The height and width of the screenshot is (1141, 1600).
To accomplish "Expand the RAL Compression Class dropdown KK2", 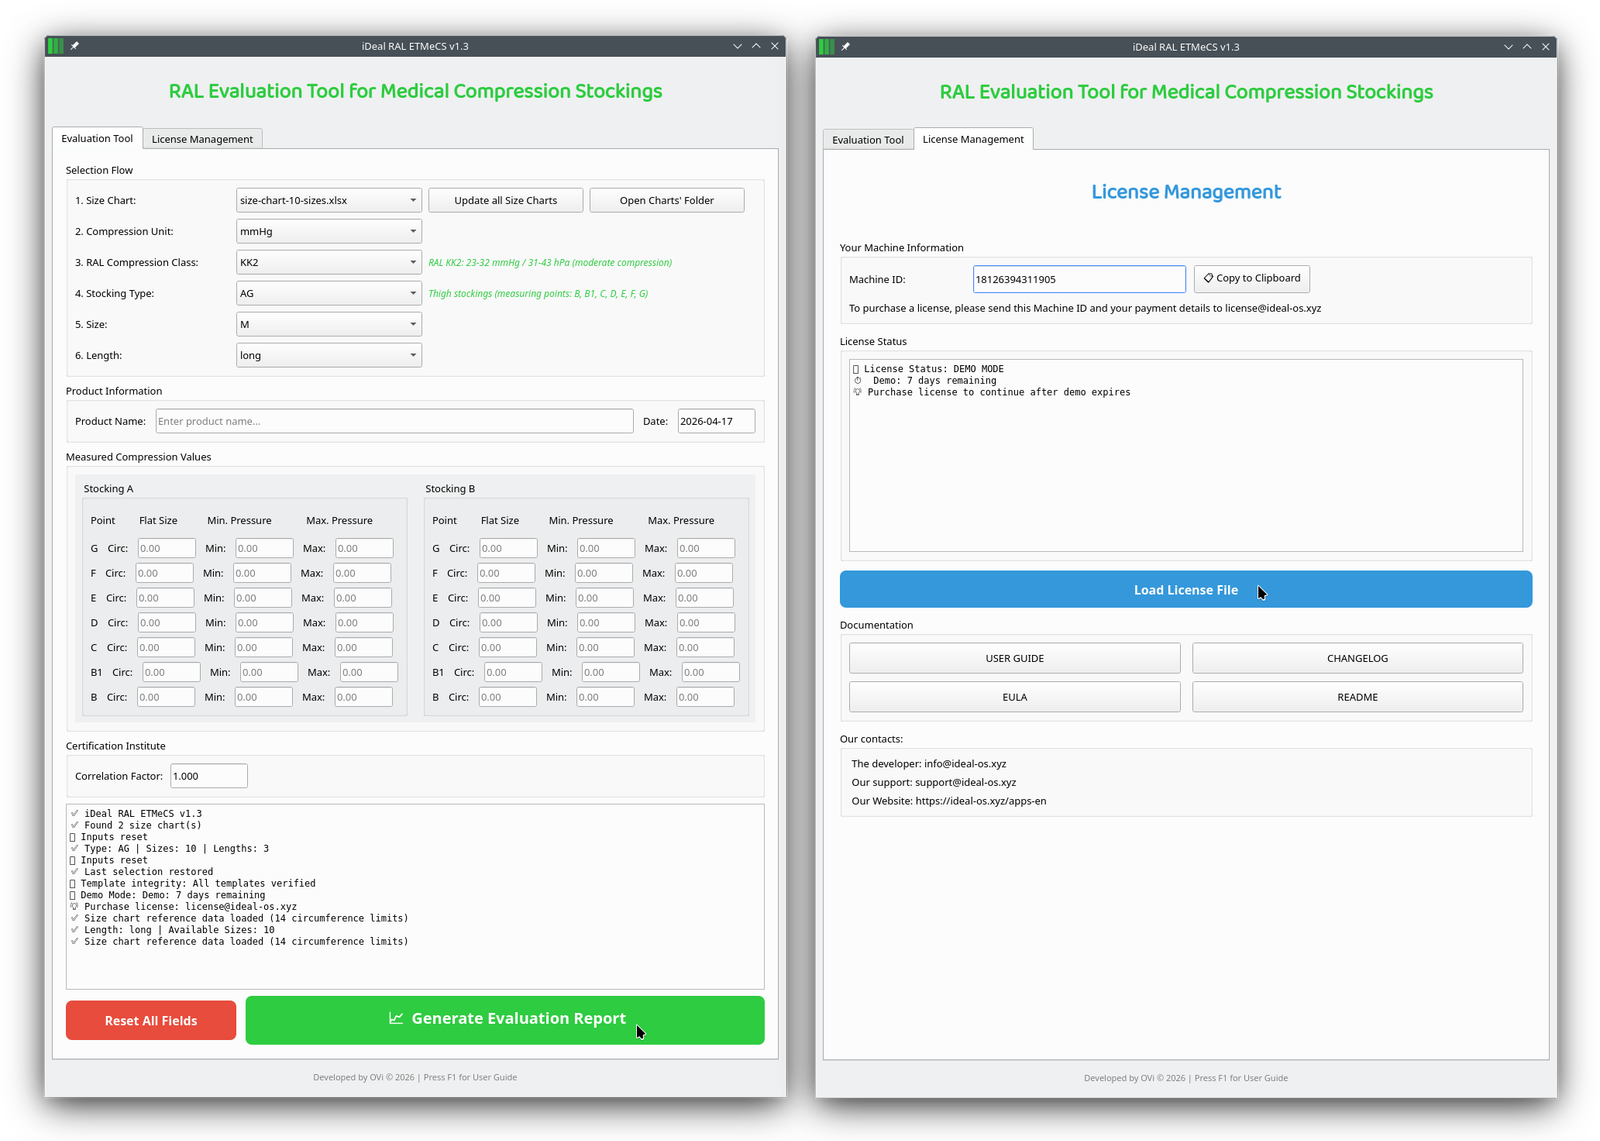I will click(329, 262).
